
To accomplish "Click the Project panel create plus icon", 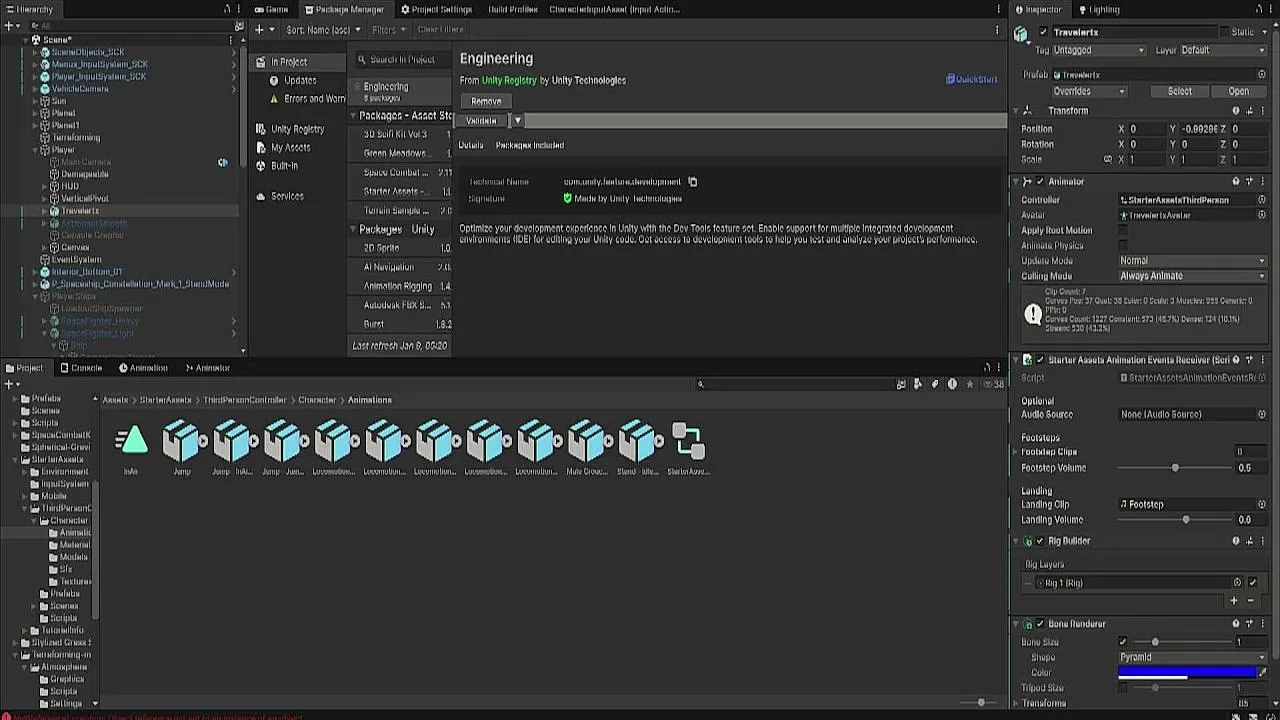I will 10,384.
